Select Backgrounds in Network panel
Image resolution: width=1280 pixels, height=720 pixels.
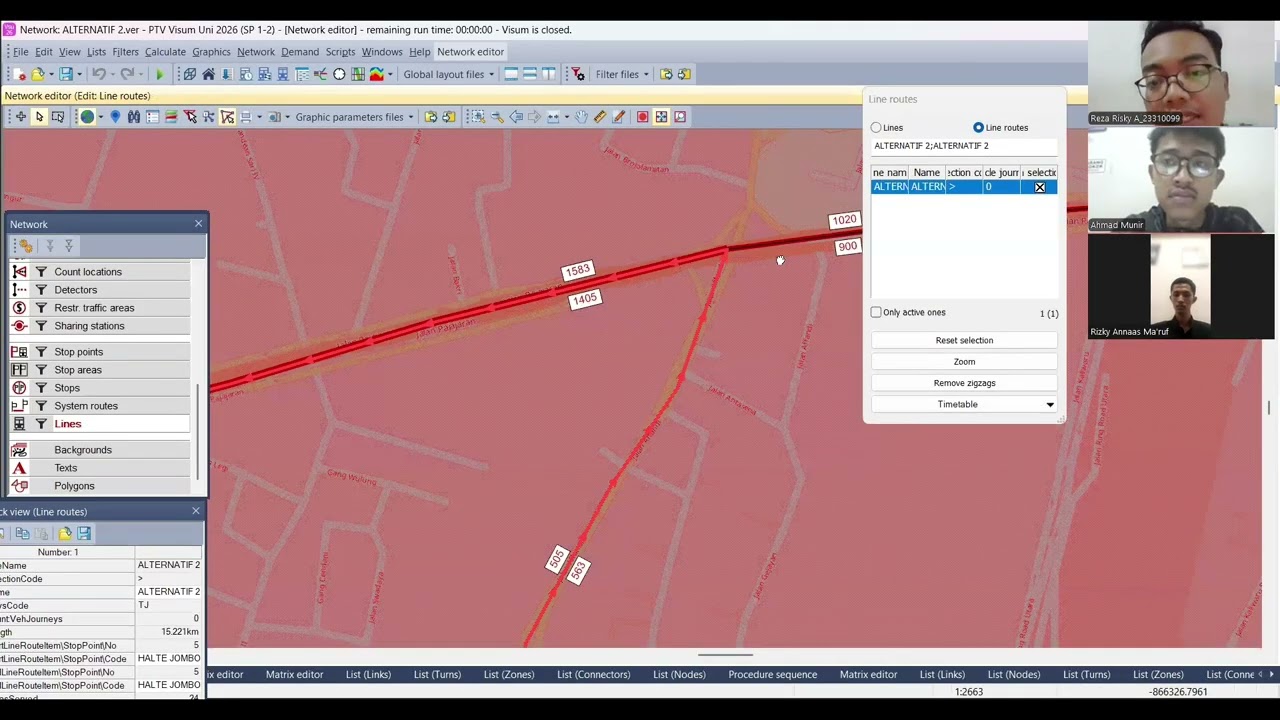[83, 450]
